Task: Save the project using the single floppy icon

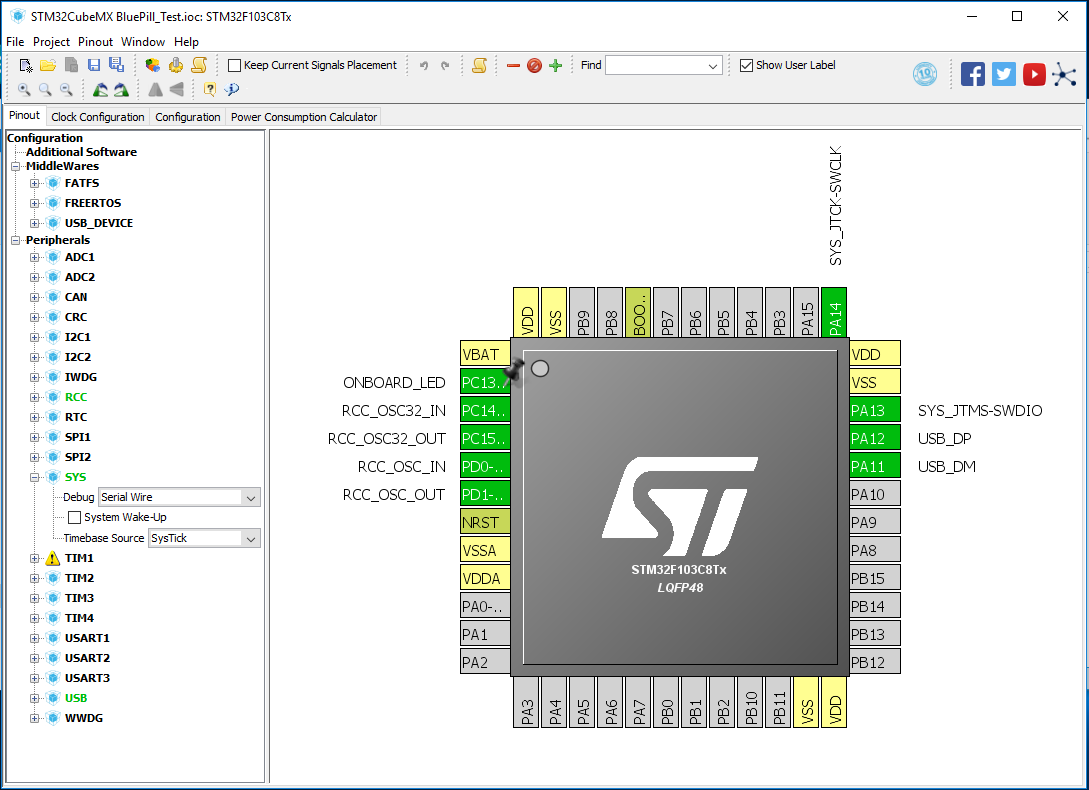Action: coord(94,65)
